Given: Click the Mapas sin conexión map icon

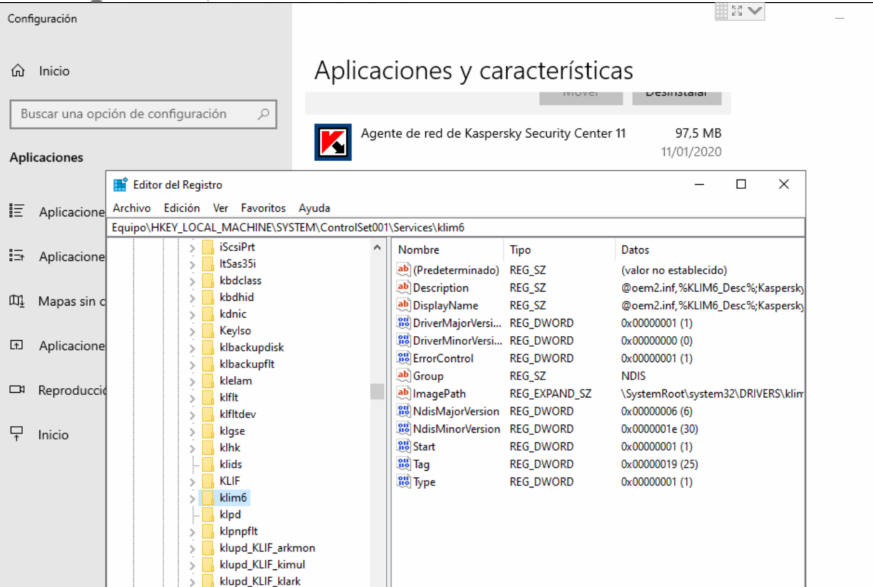Looking at the screenshot, I should [x=17, y=301].
